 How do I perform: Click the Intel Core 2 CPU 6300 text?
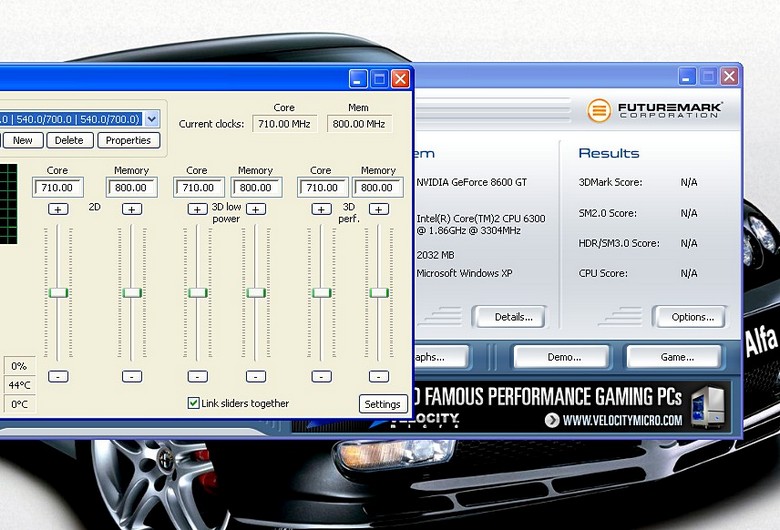click(x=481, y=224)
